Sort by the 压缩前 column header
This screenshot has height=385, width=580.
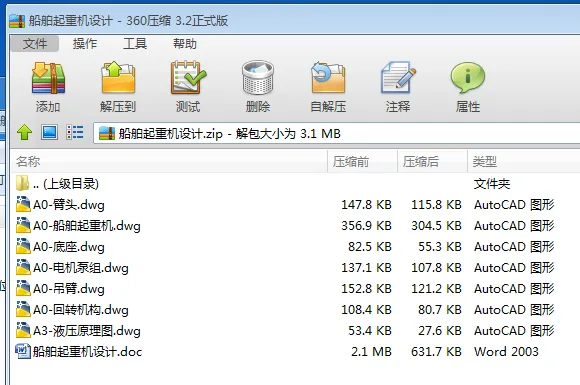[x=362, y=161]
